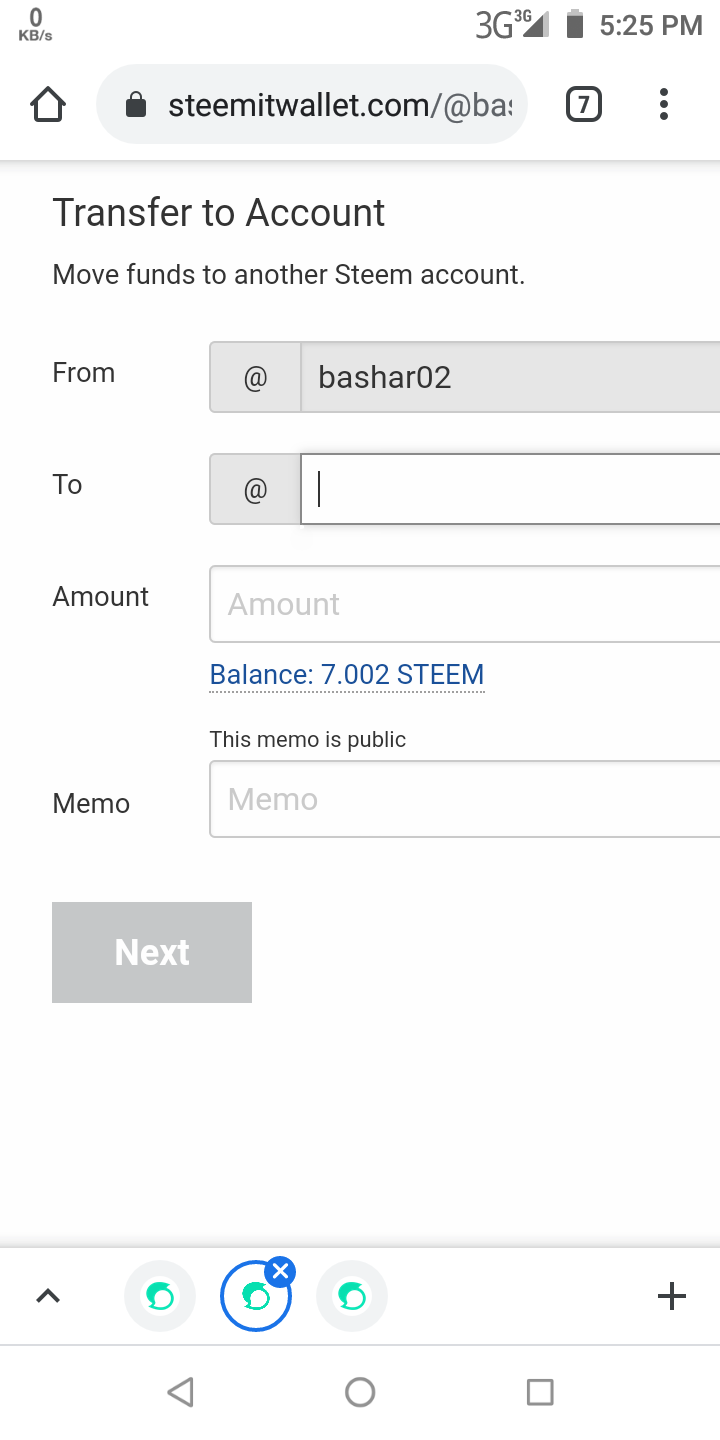The image size is (720, 1440).
Task: Tap the From field showing bashar02
Action: tap(510, 377)
